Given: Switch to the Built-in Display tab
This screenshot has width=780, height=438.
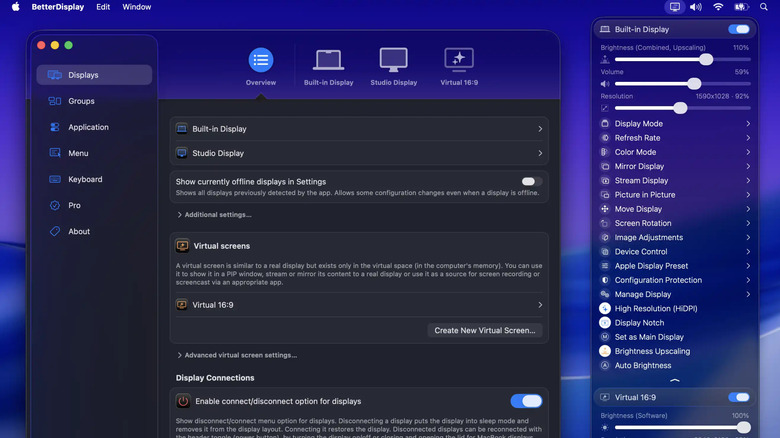Looking at the screenshot, I should pos(328,67).
